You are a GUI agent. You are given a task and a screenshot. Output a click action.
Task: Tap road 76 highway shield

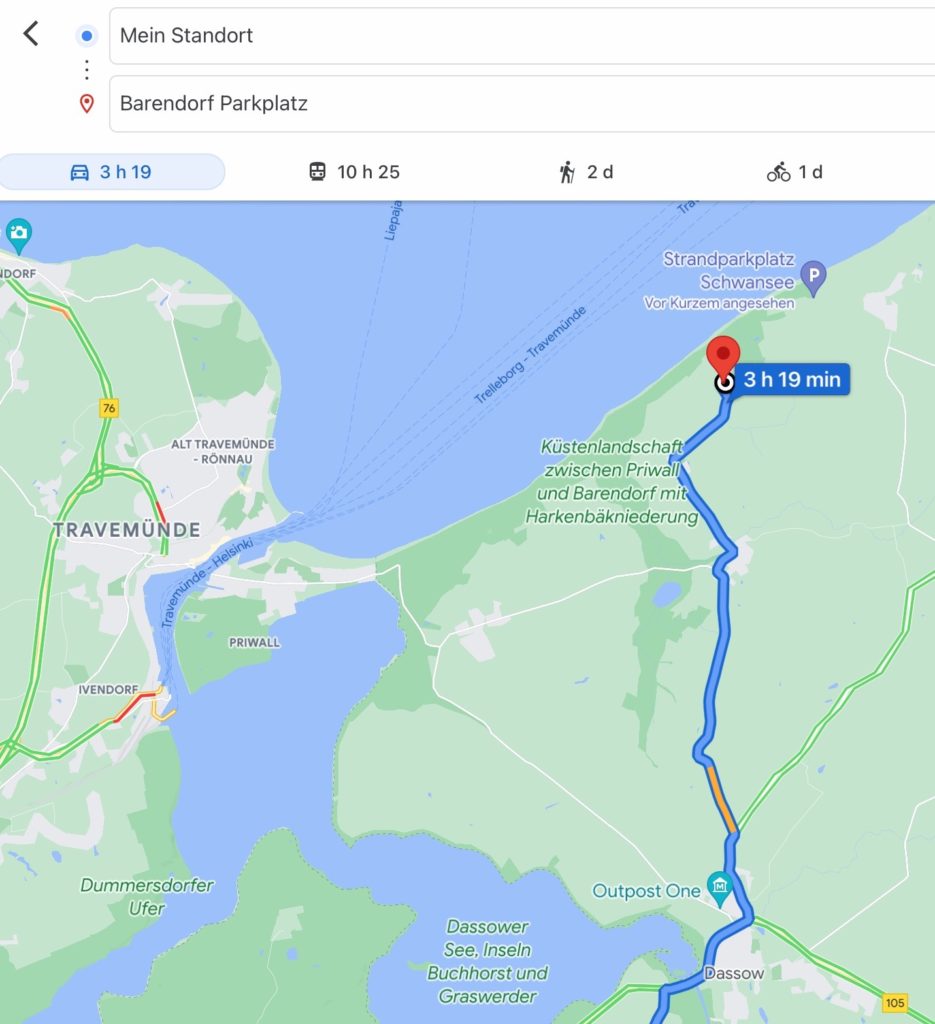coord(109,408)
